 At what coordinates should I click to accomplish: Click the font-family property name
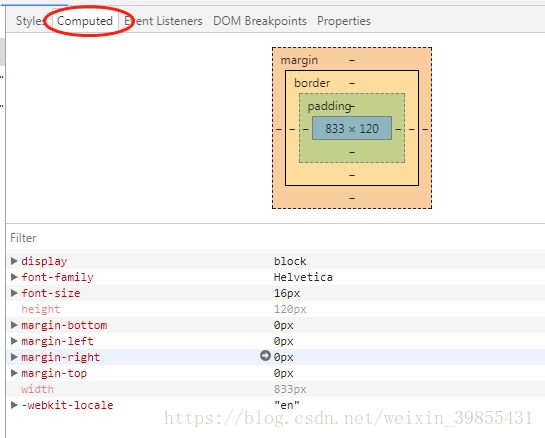pyautogui.click(x=57, y=277)
